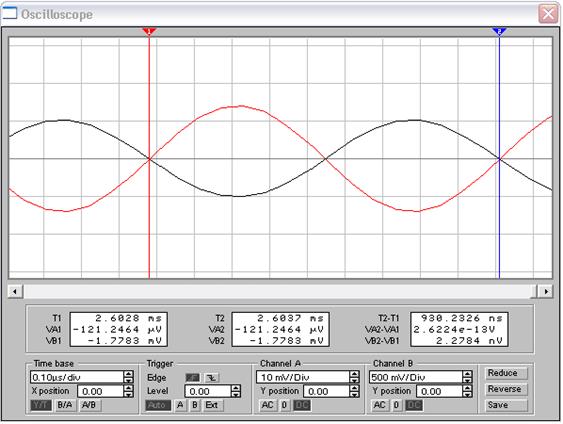Increase Channel A volts per division
Viewport: 563px width, 424px height.
click(x=354, y=374)
